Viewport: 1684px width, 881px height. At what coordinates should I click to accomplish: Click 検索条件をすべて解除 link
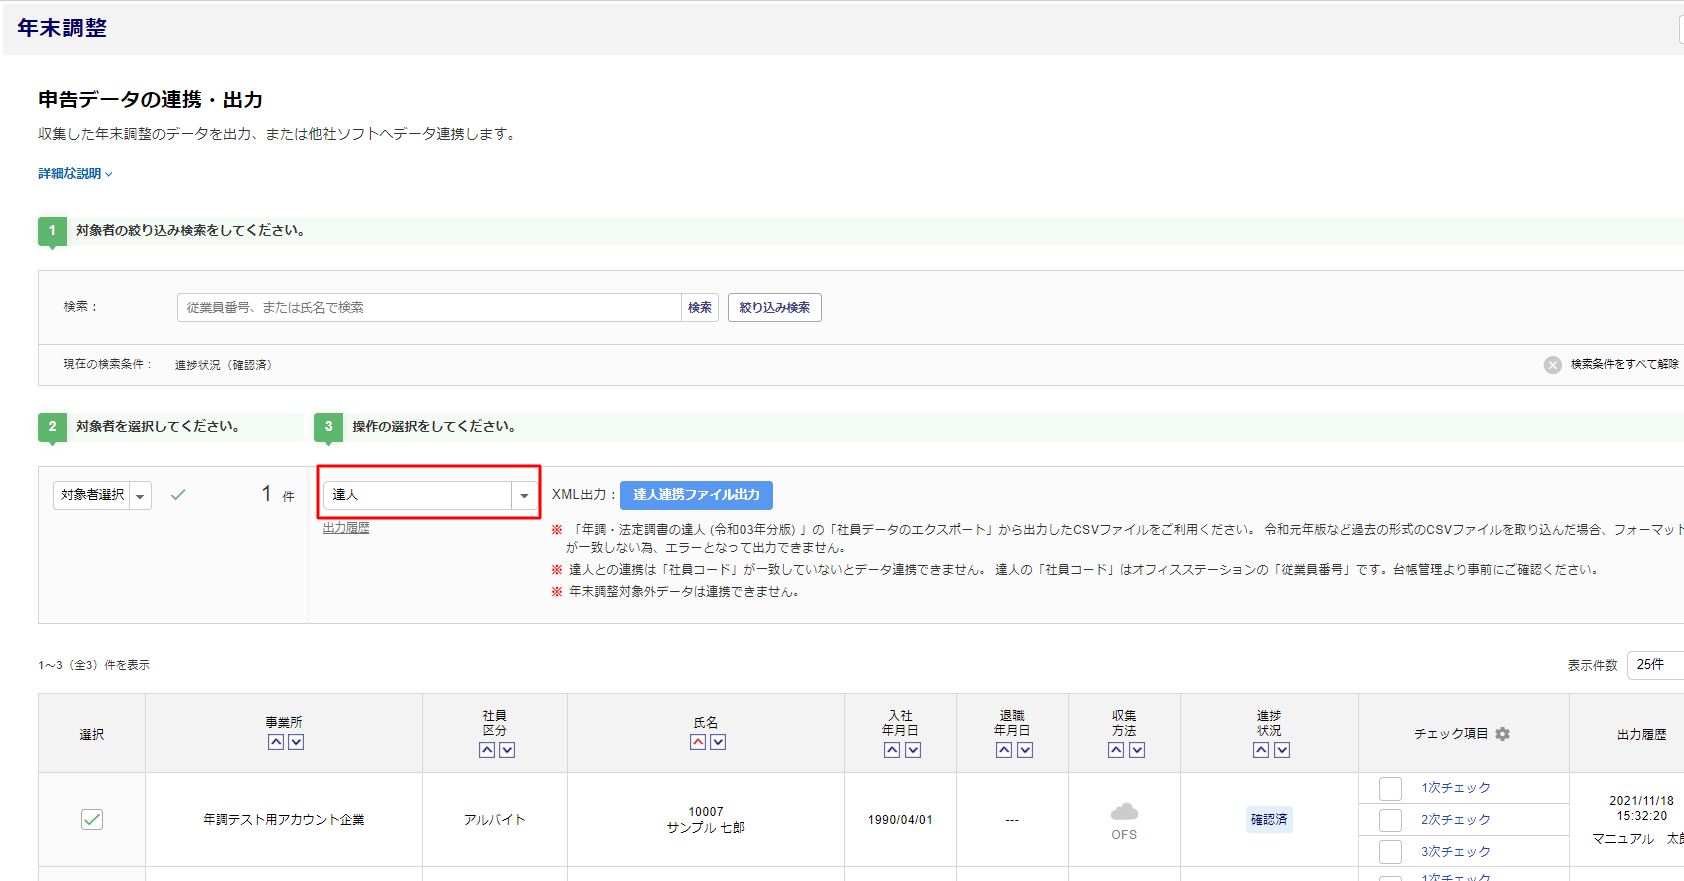tap(1624, 365)
